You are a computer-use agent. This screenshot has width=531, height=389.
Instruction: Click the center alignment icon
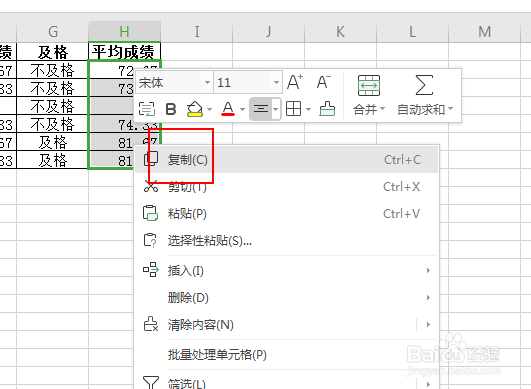(261, 109)
